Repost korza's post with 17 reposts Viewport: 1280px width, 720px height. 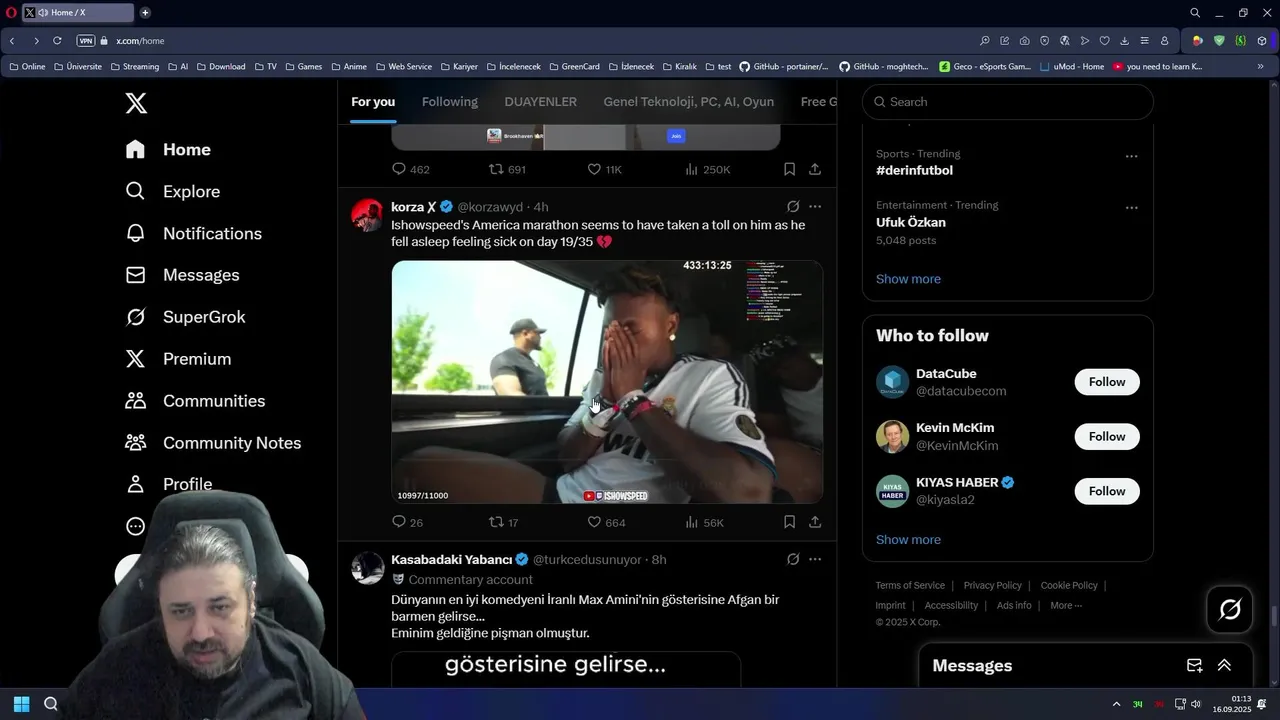point(503,522)
